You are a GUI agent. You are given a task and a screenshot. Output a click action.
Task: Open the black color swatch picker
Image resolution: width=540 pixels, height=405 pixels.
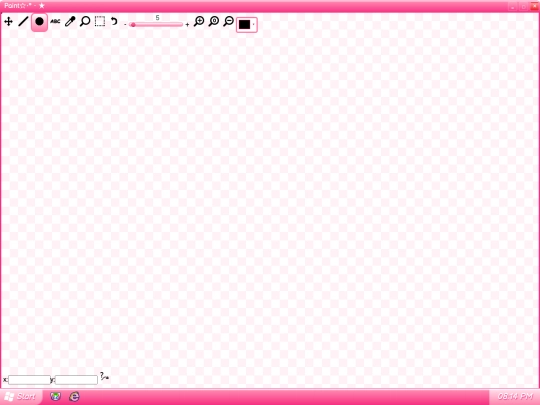[244, 24]
